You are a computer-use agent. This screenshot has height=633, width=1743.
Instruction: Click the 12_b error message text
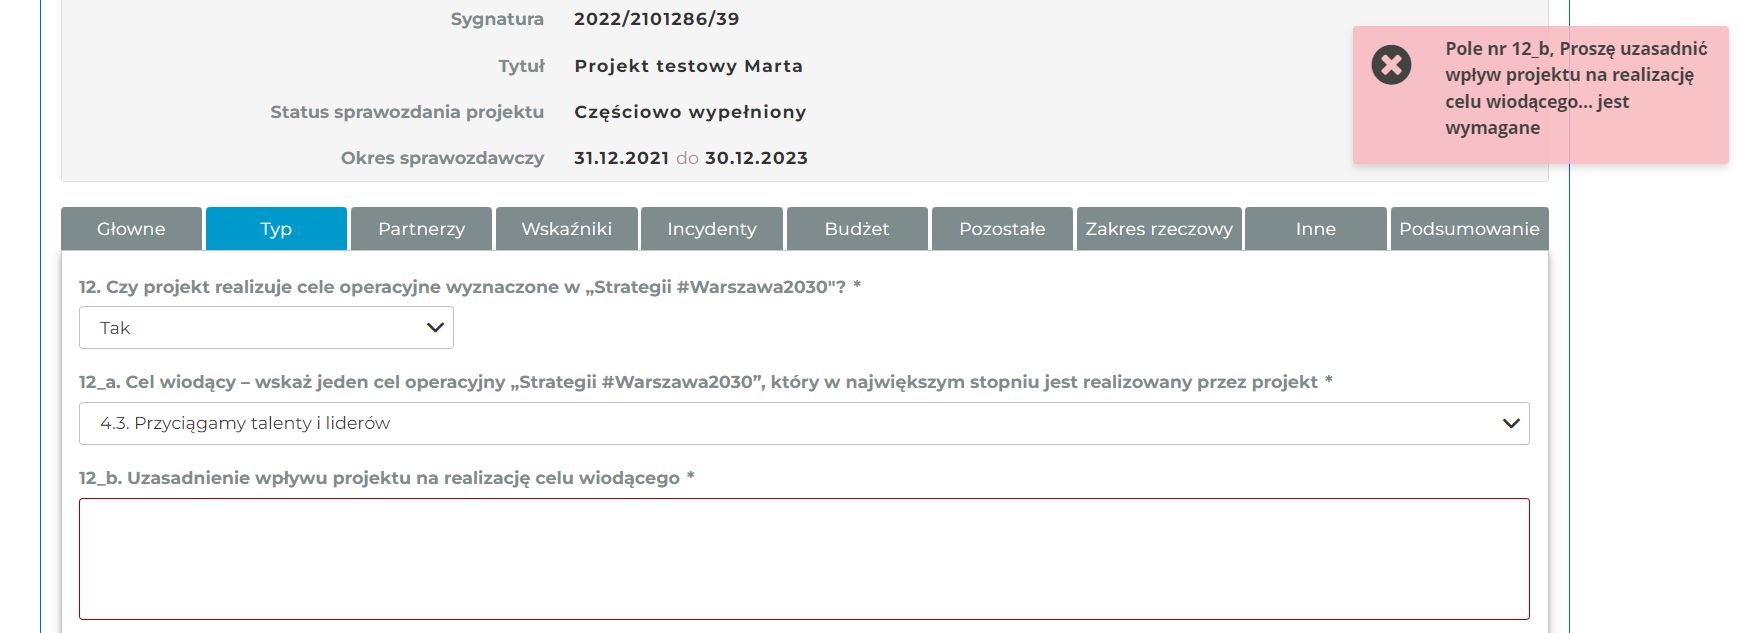[1575, 88]
